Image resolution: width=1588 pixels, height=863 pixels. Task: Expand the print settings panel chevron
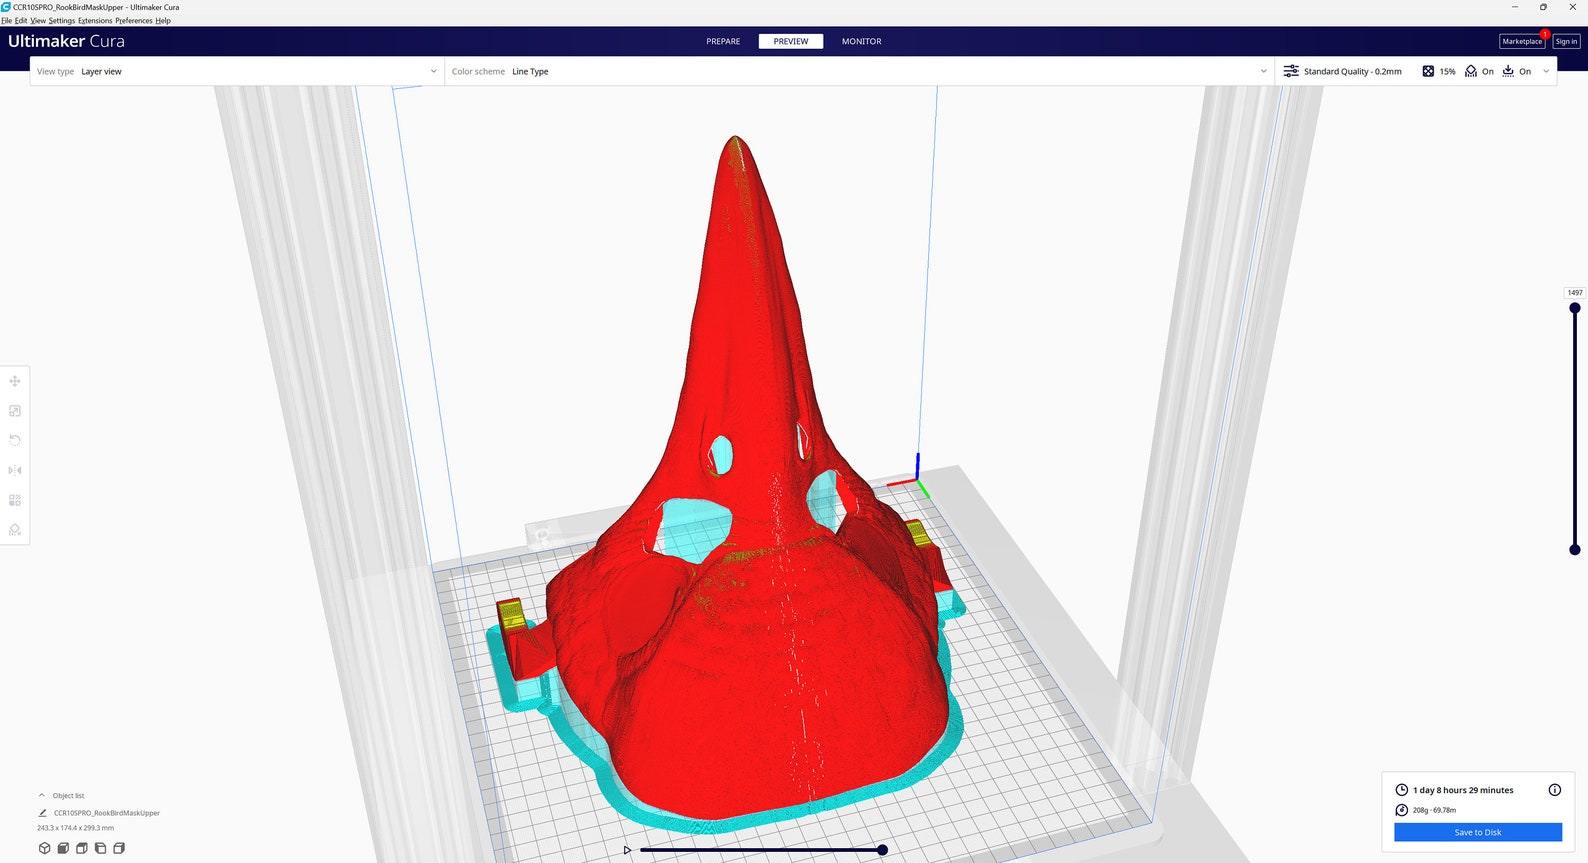(x=1546, y=71)
